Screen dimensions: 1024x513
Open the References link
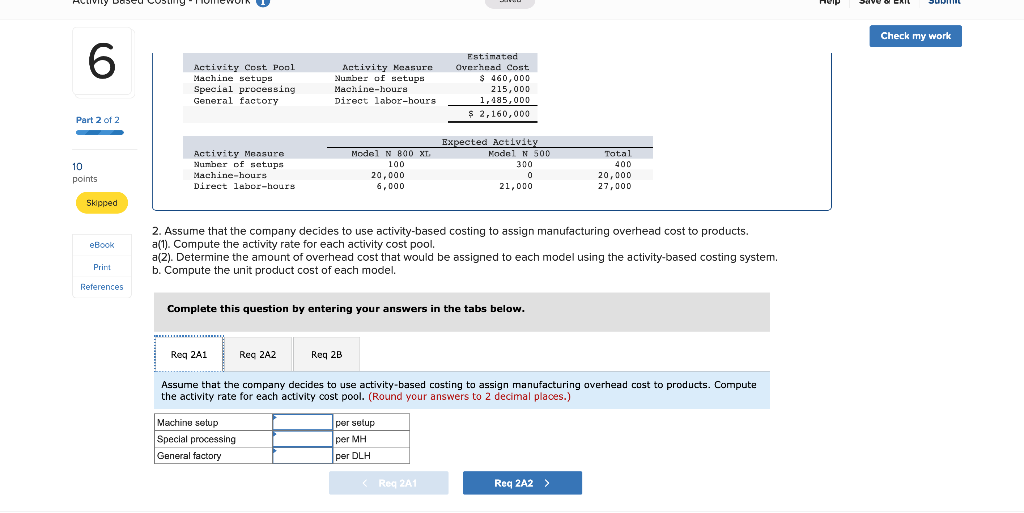coord(102,287)
